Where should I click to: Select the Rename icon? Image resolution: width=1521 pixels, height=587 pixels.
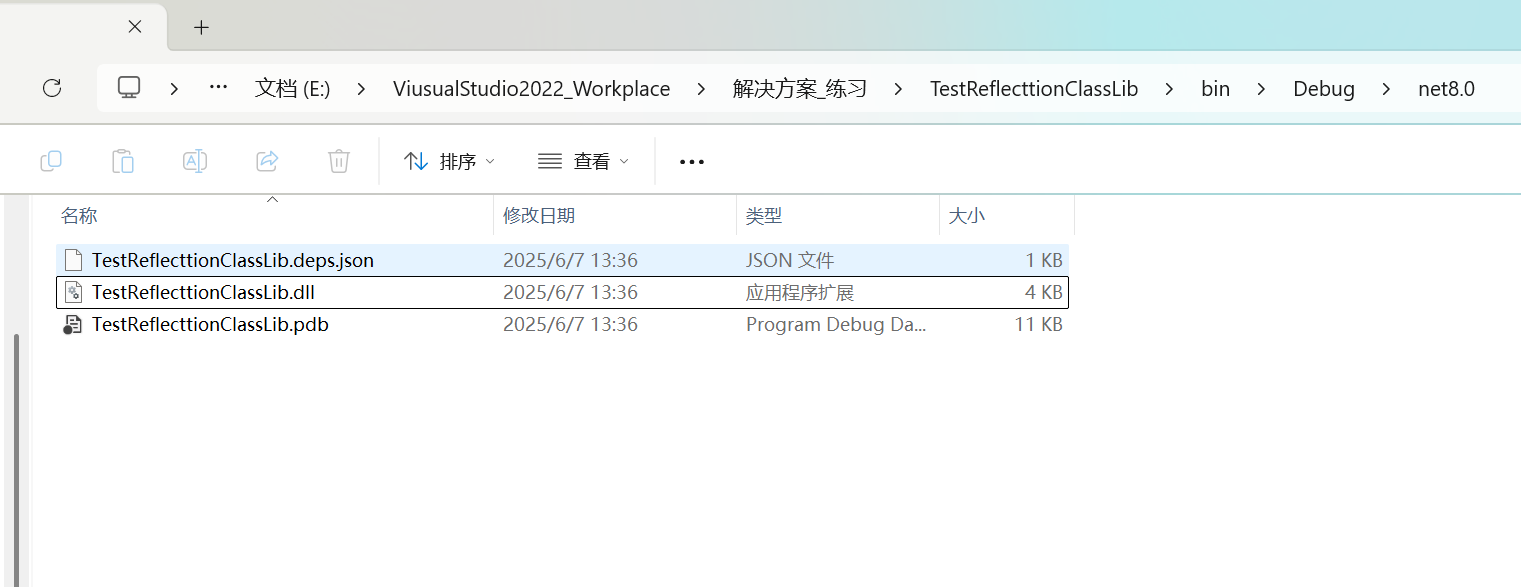(194, 161)
